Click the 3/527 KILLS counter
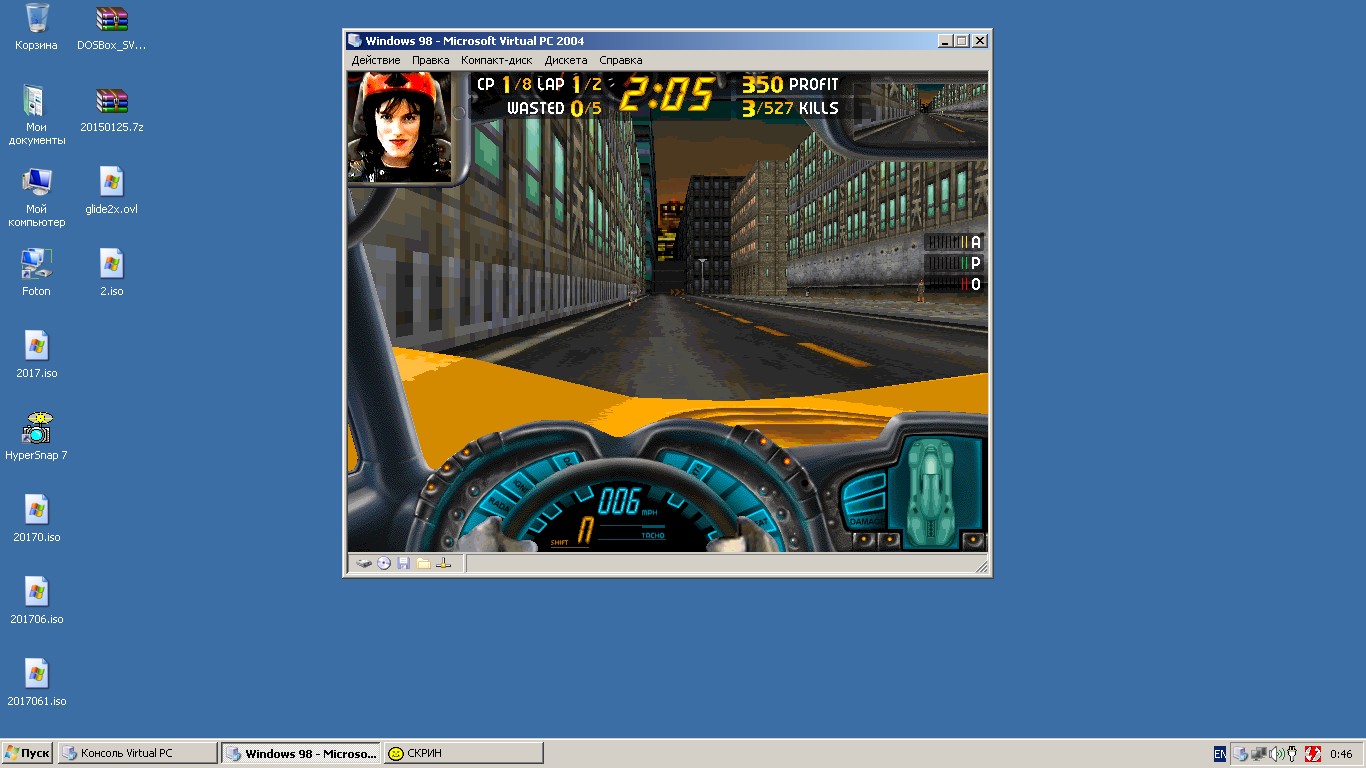This screenshot has width=1366, height=768. [790, 108]
